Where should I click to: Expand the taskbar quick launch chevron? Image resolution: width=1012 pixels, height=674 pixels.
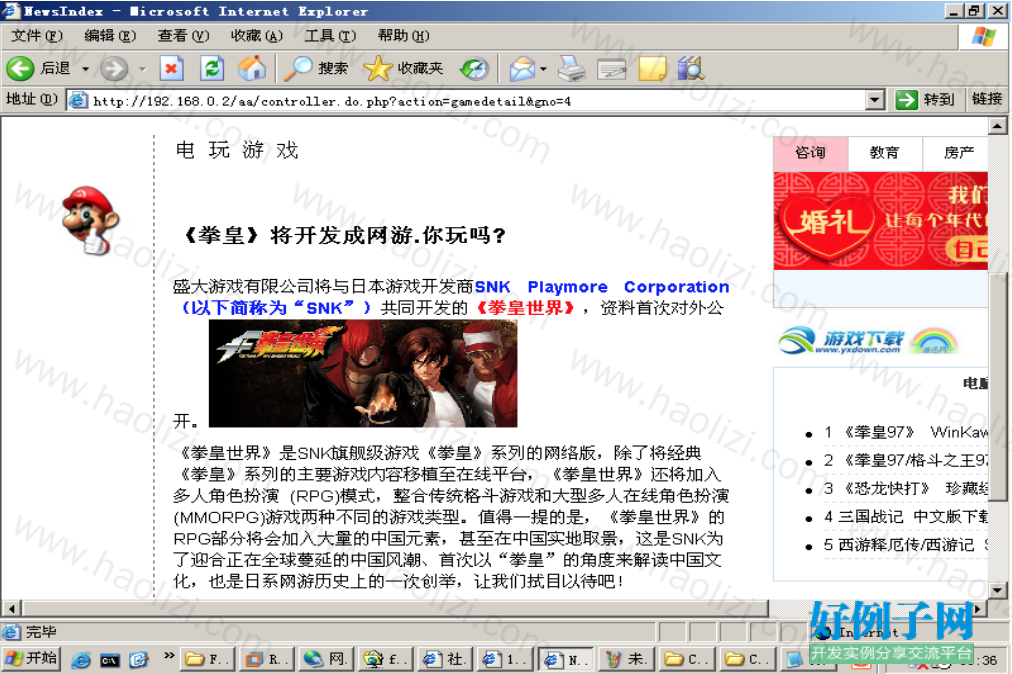169,656
